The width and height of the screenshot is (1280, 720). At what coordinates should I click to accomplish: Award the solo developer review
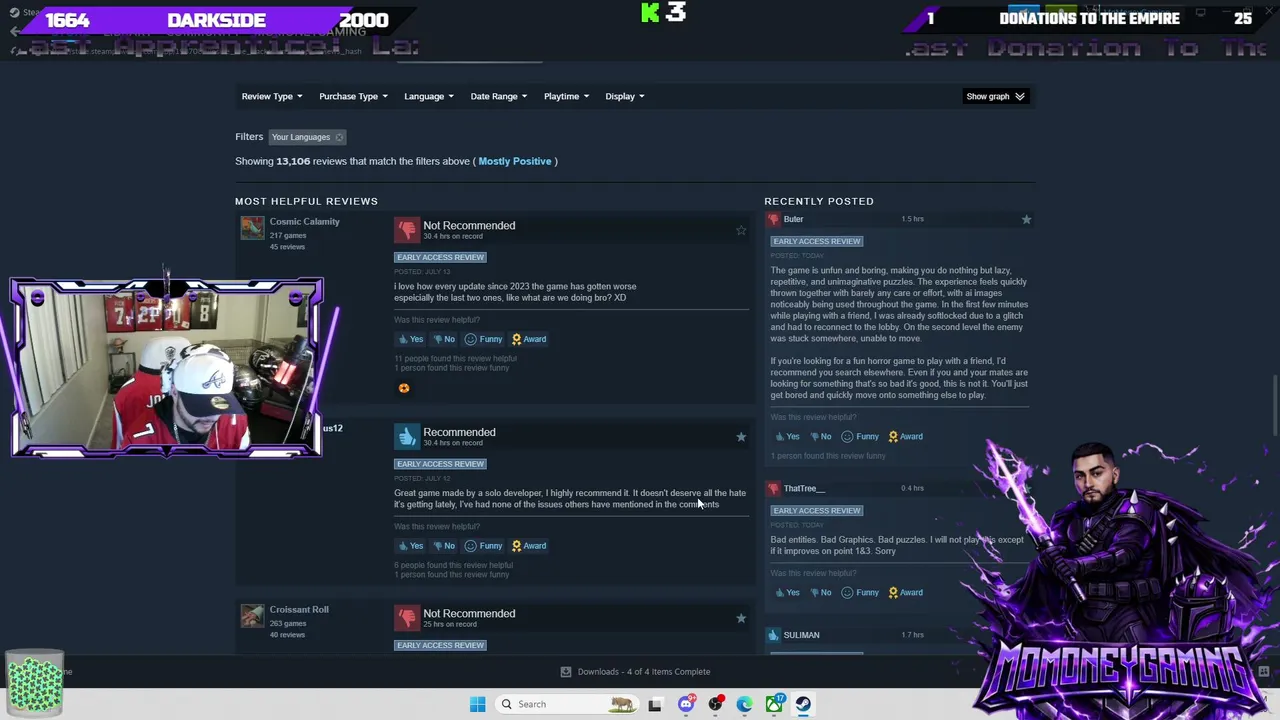pyautogui.click(x=529, y=546)
